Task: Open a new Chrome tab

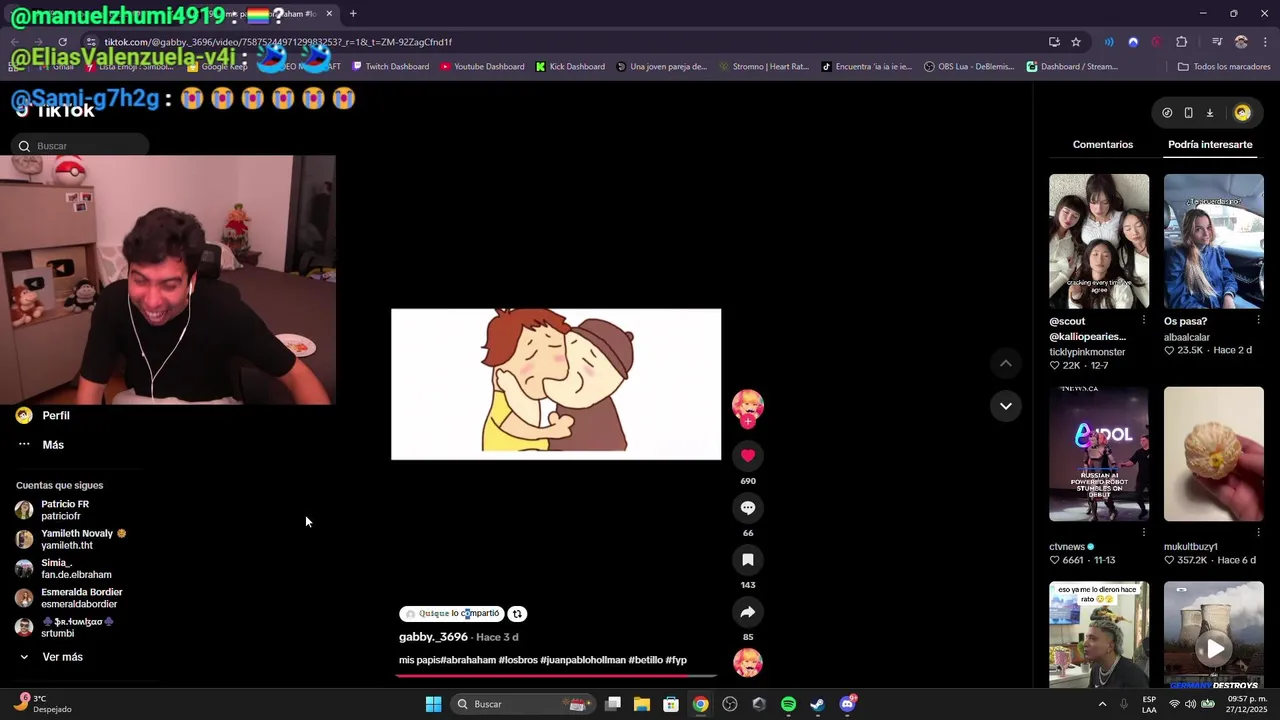Action: (x=353, y=14)
